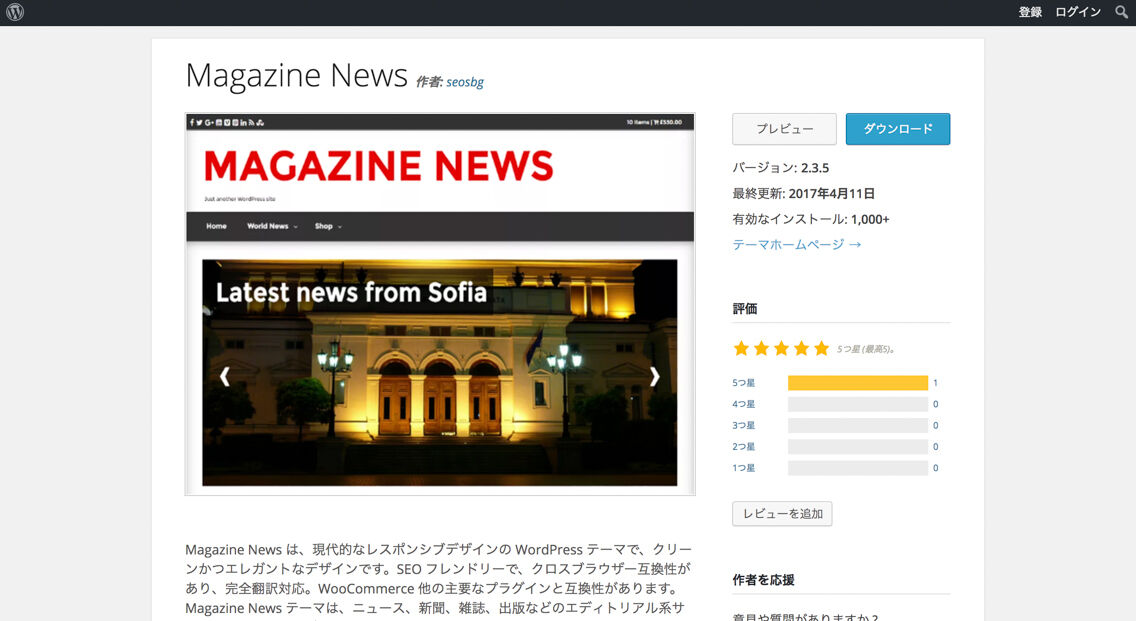Screen dimensions: 1136x621
Task: Click the theme screenshot slider image
Action: click(x=440, y=372)
